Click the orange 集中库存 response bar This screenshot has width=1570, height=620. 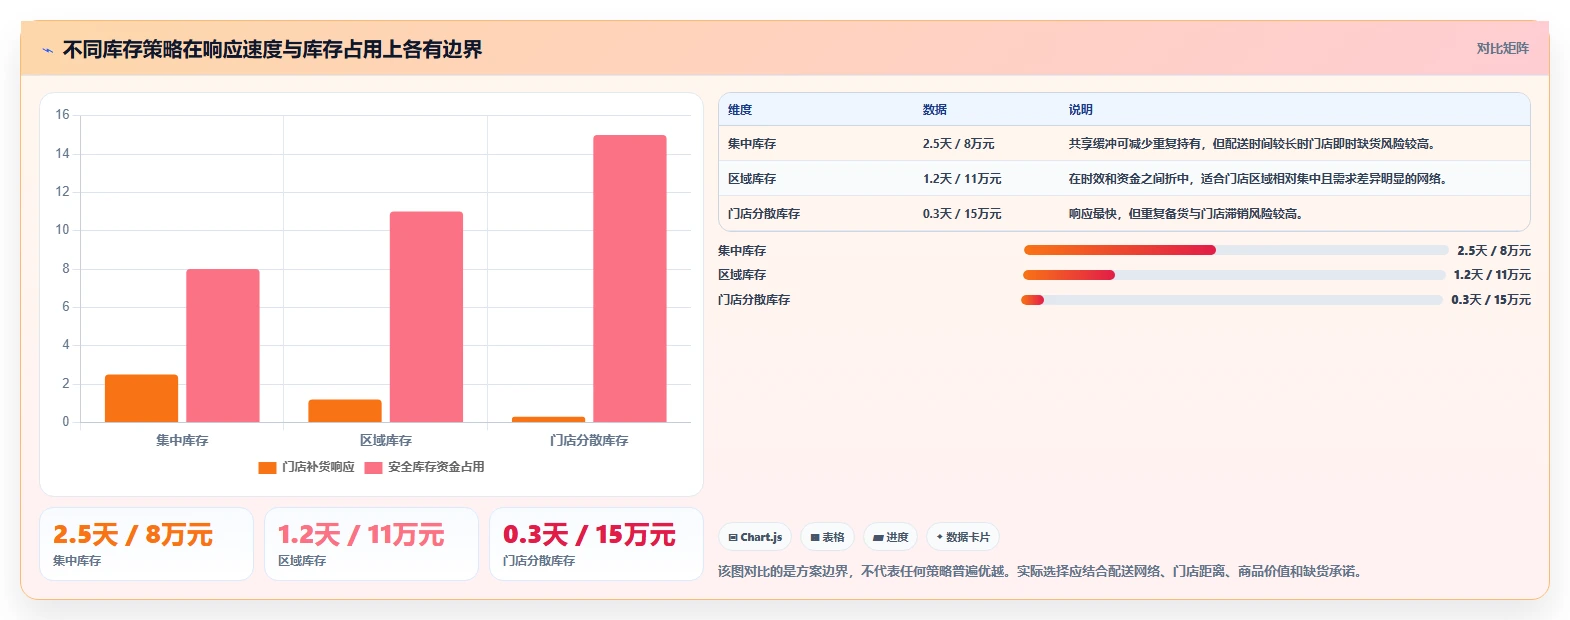click(141, 398)
